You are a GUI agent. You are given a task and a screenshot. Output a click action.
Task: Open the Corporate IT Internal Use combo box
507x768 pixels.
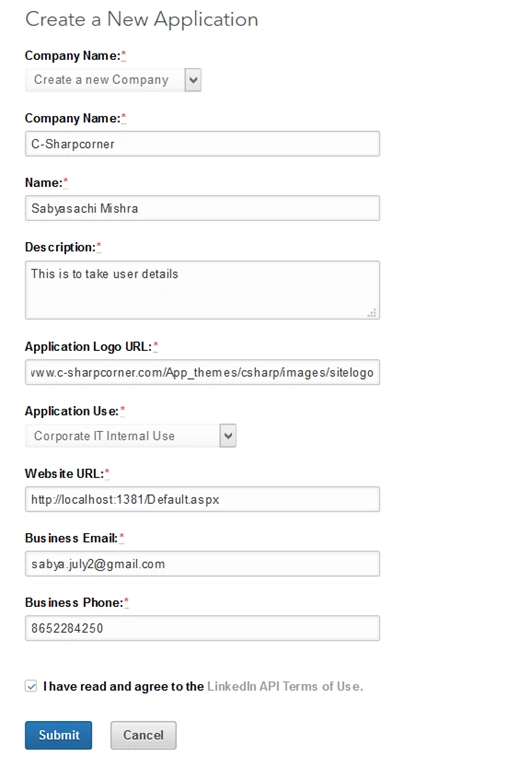pos(131,435)
